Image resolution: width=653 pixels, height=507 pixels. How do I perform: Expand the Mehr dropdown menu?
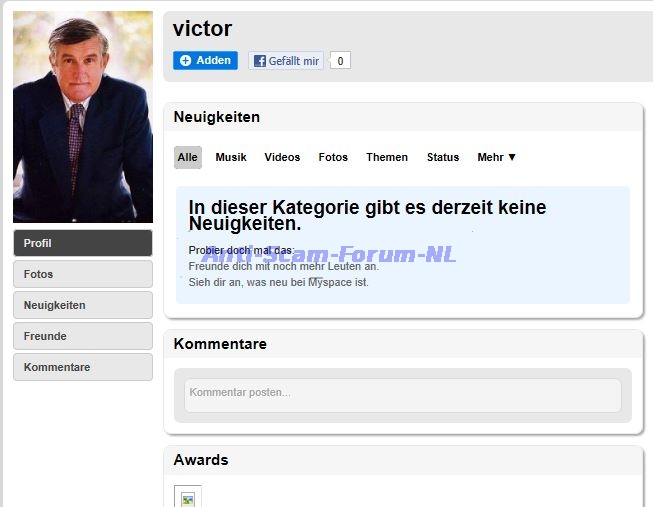point(497,157)
